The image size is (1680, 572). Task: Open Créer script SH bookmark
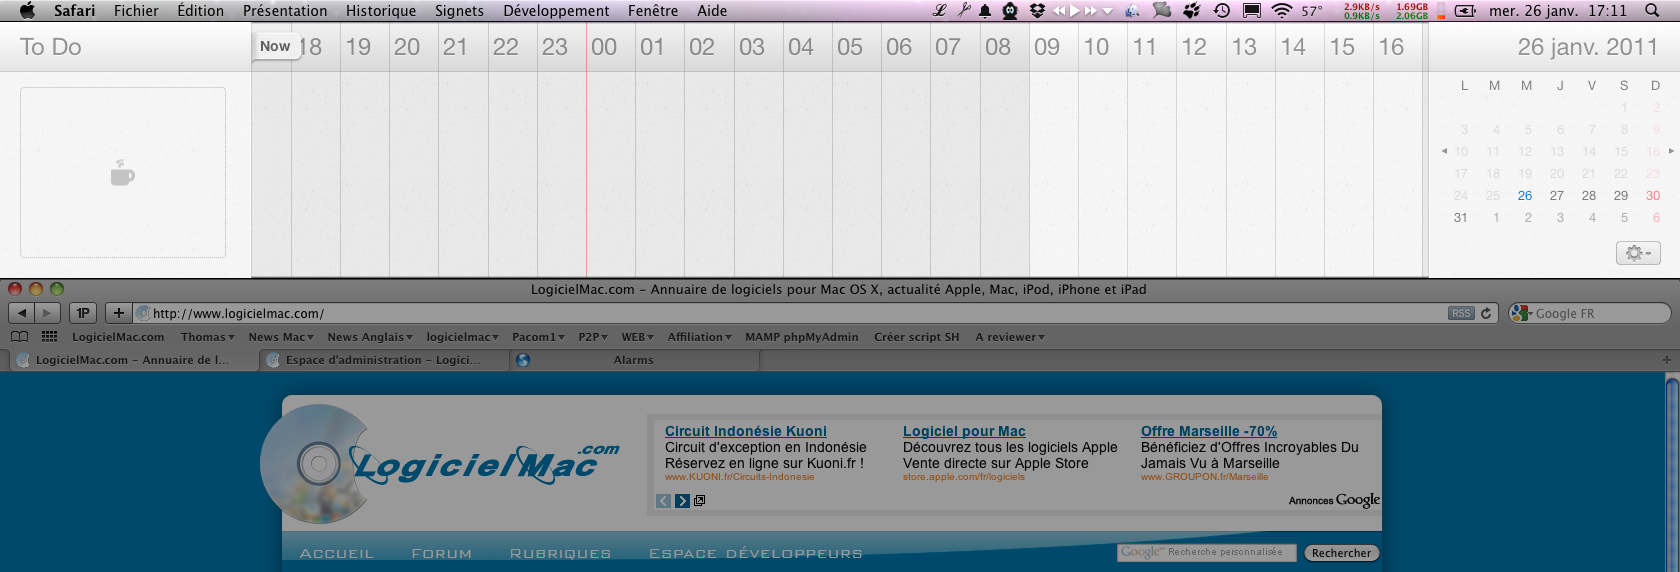click(916, 337)
